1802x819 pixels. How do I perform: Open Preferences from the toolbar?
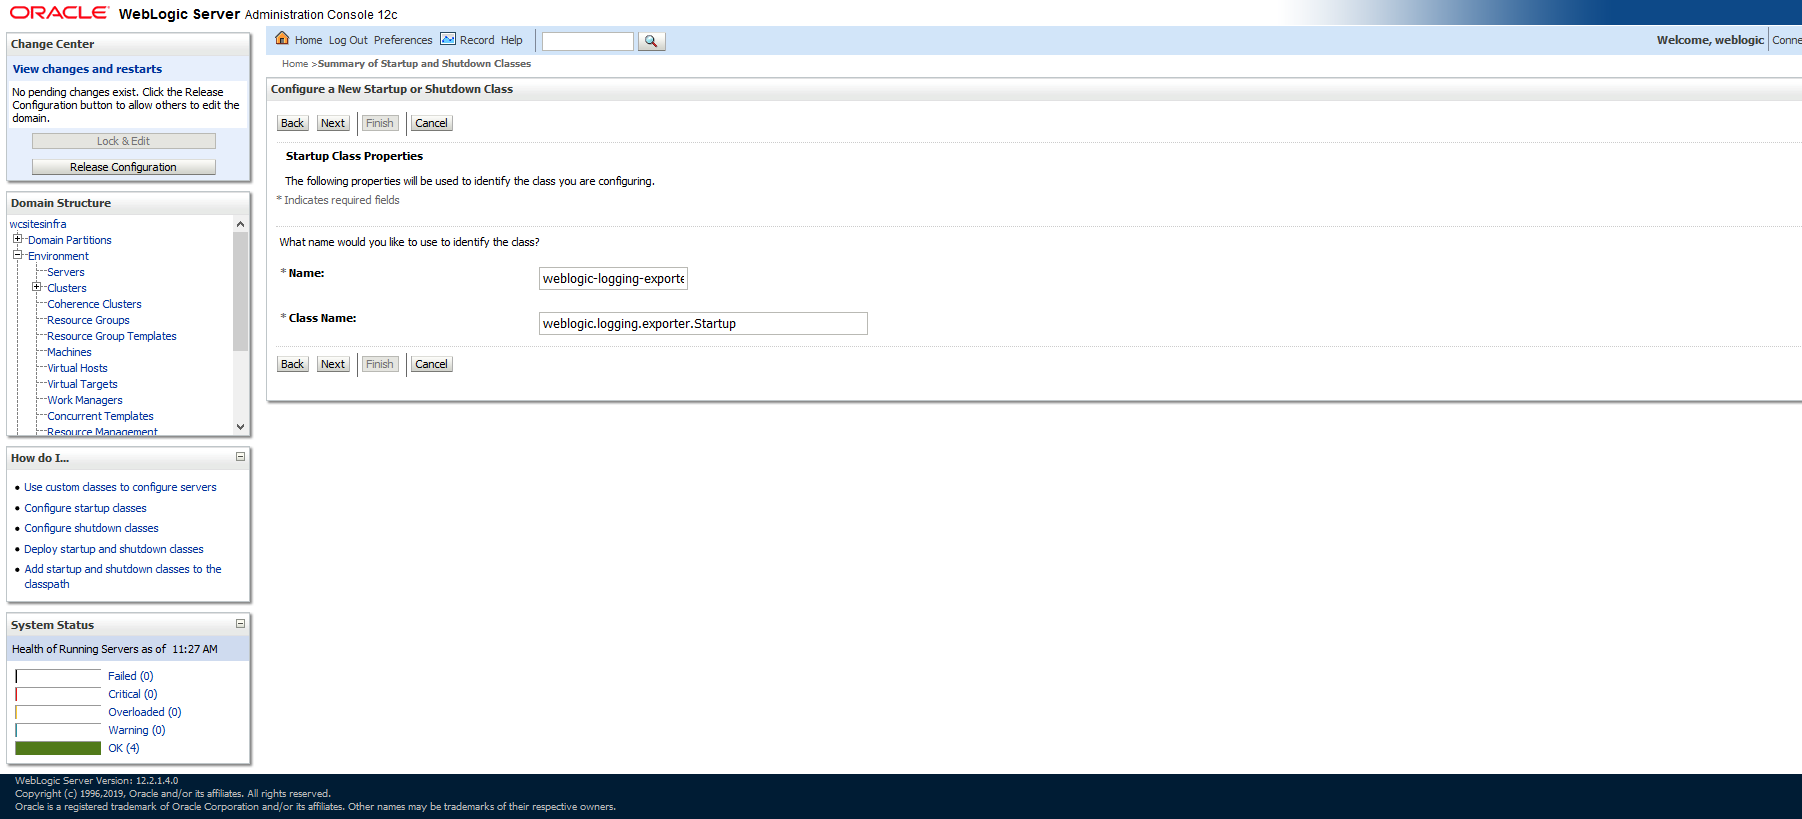[403, 41]
